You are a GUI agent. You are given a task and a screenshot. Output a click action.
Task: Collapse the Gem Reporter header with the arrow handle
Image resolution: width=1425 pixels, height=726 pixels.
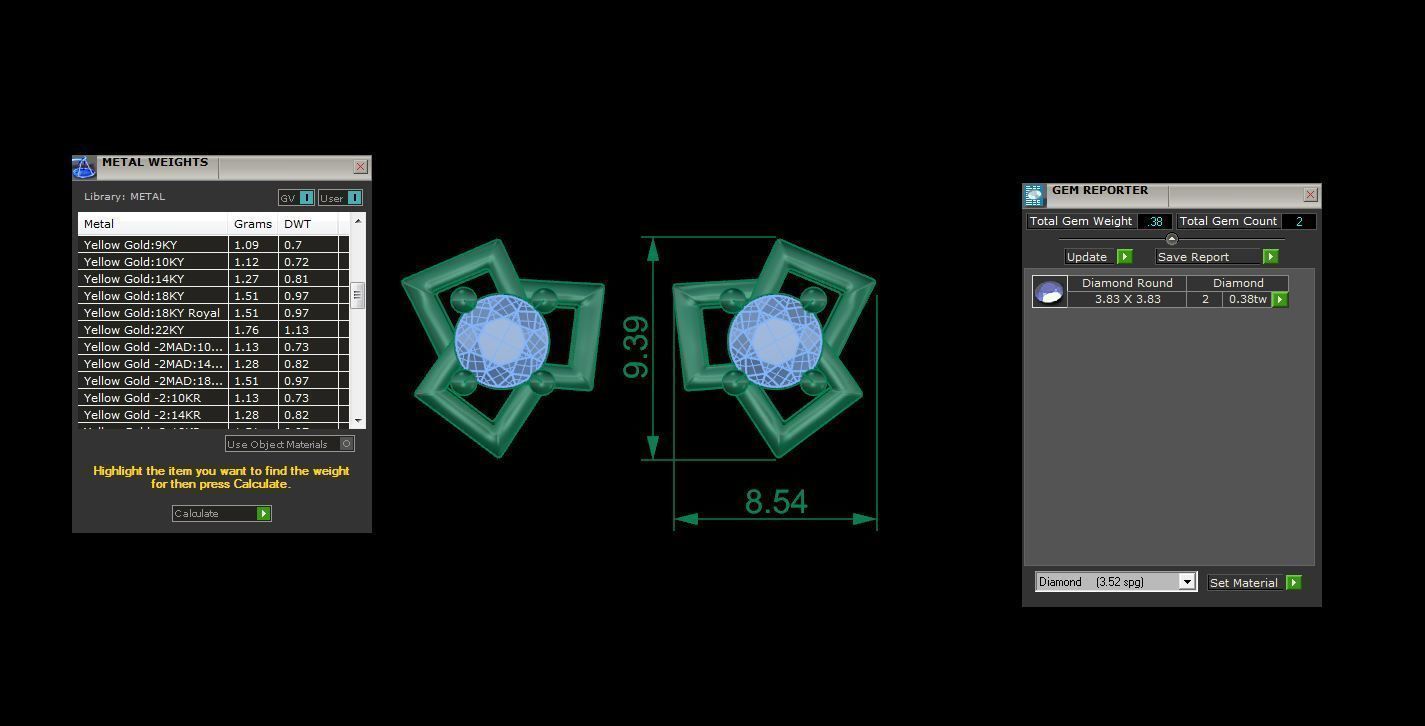(1171, 239)
